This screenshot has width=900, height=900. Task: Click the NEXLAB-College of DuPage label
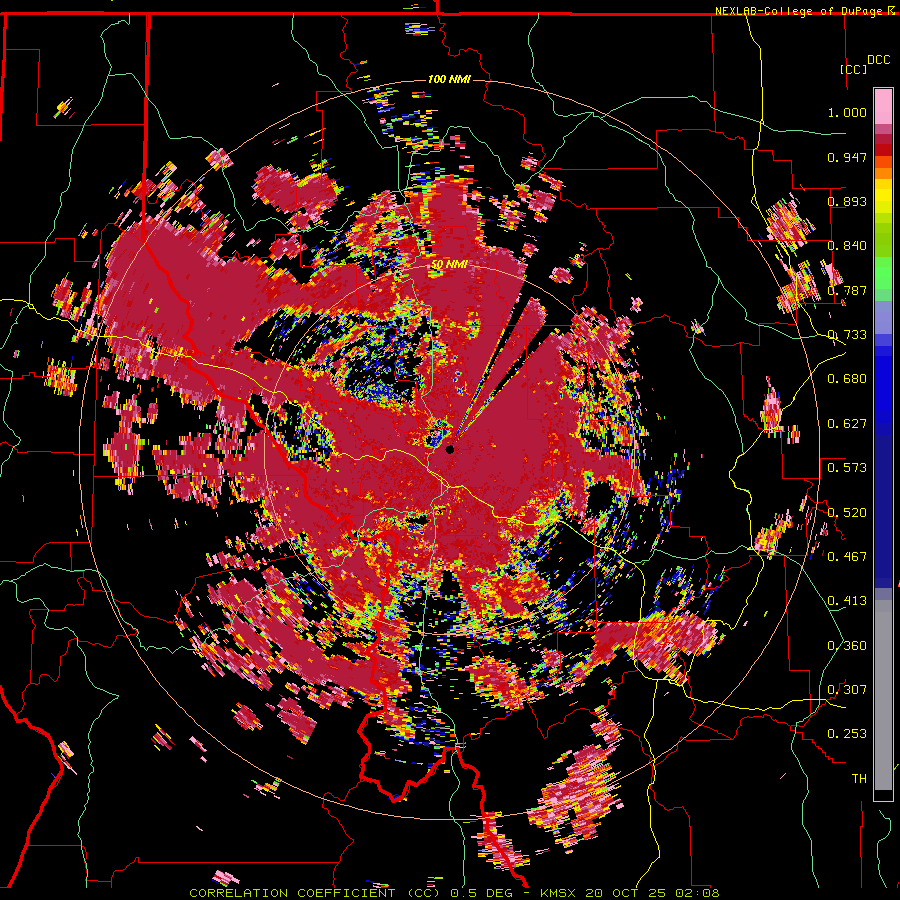800,11
